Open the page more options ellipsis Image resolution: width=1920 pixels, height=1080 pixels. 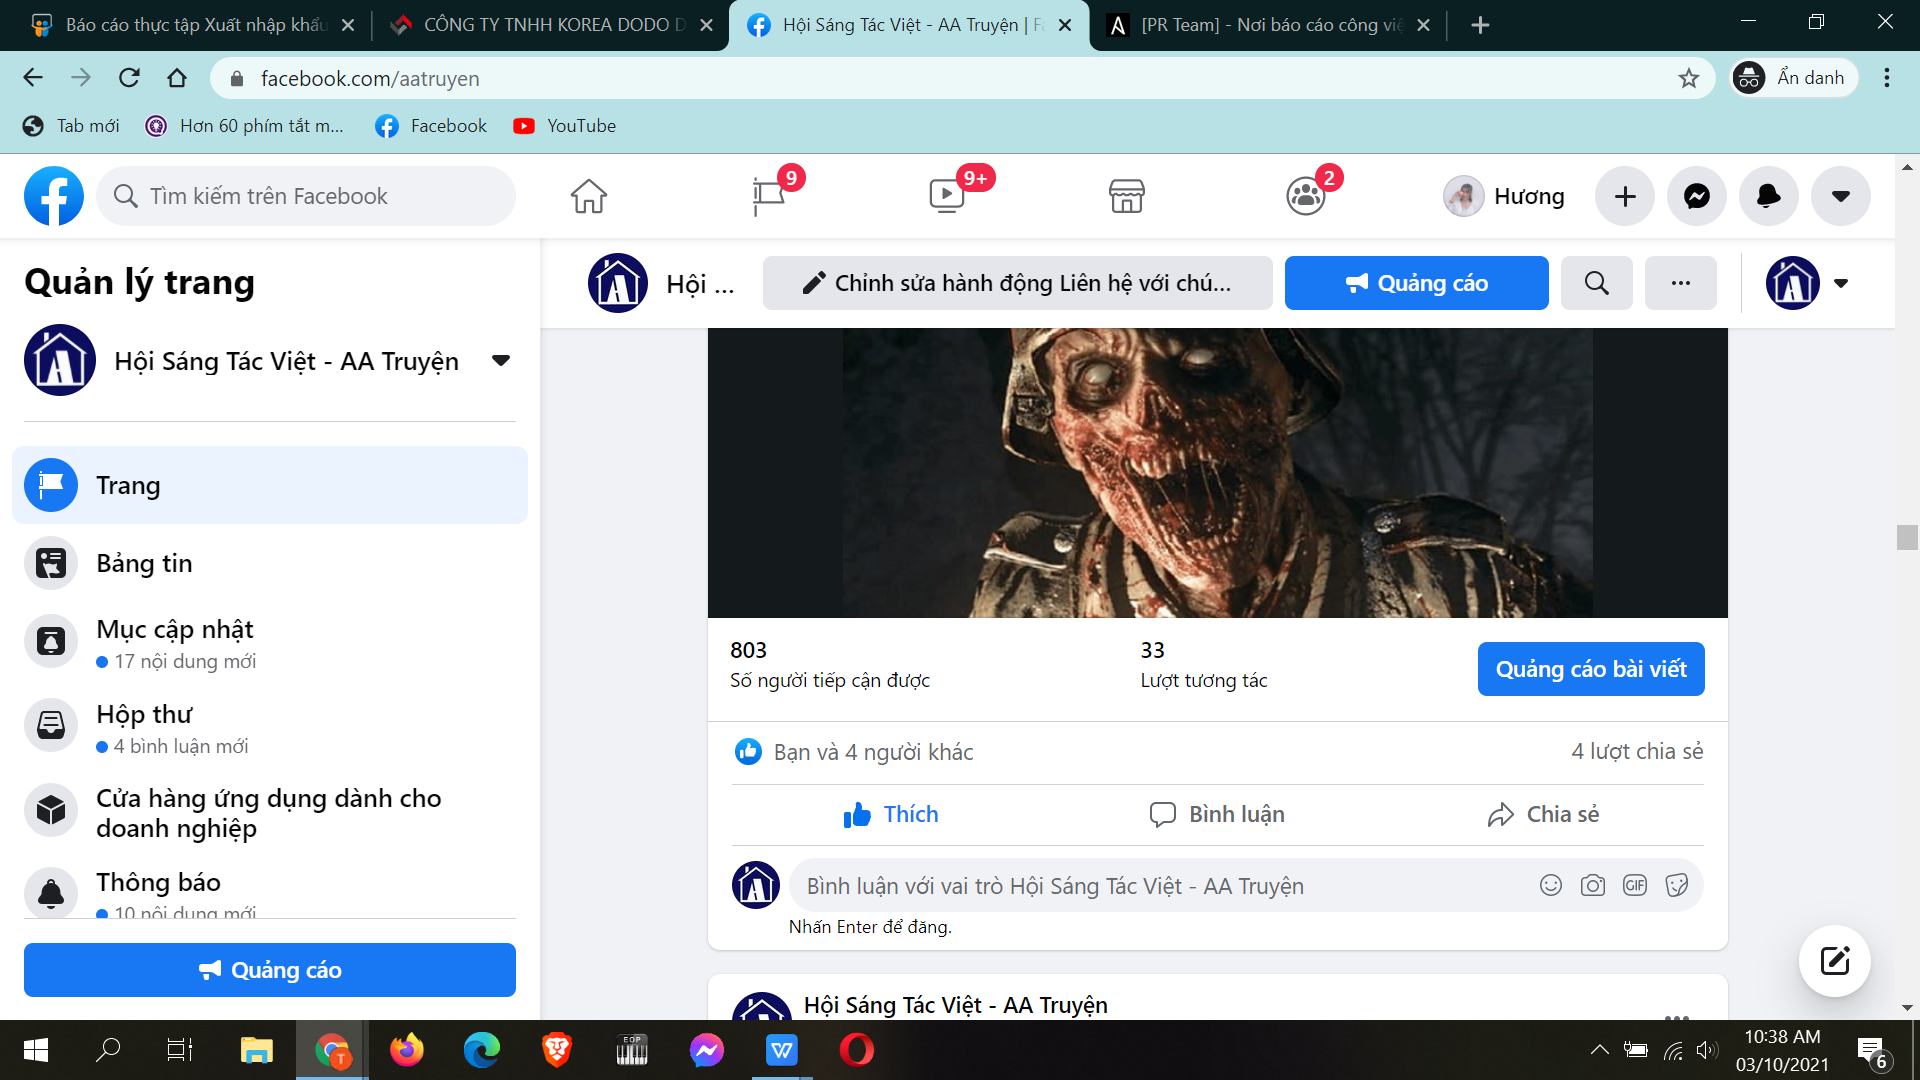point(1681,283)
